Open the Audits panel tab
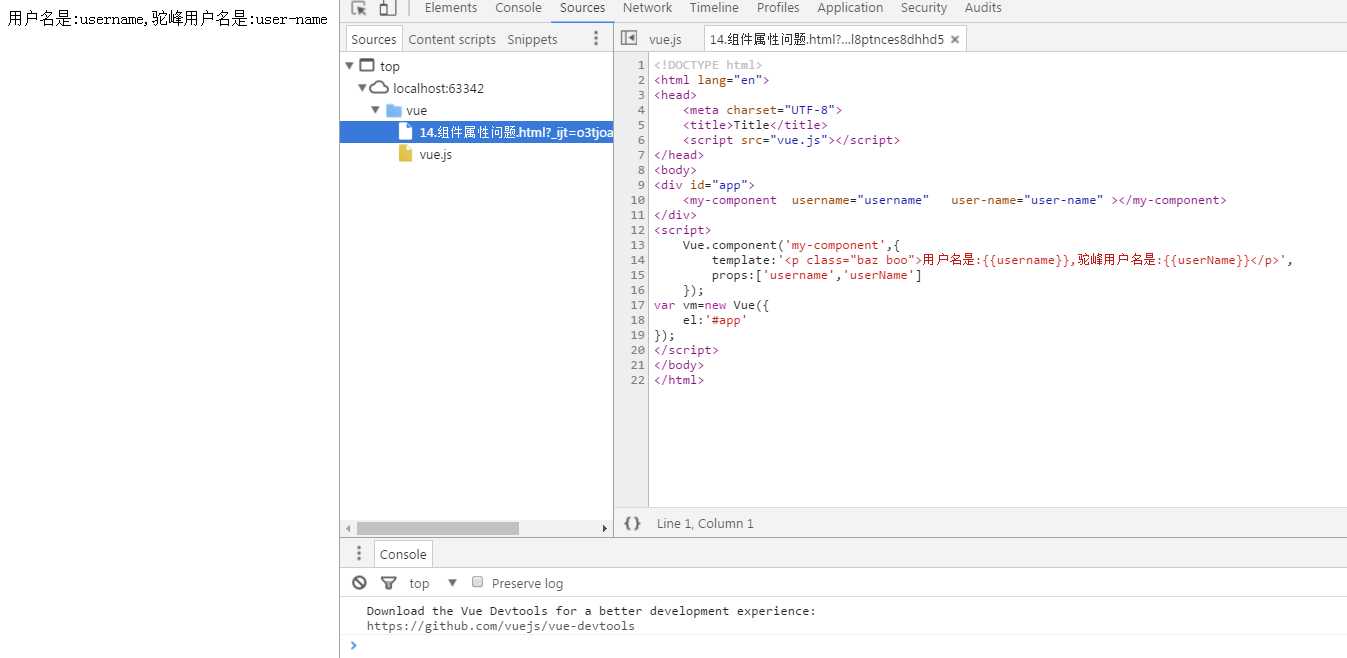The width and height of the screenshot is (1347, 658). [983, 8]
